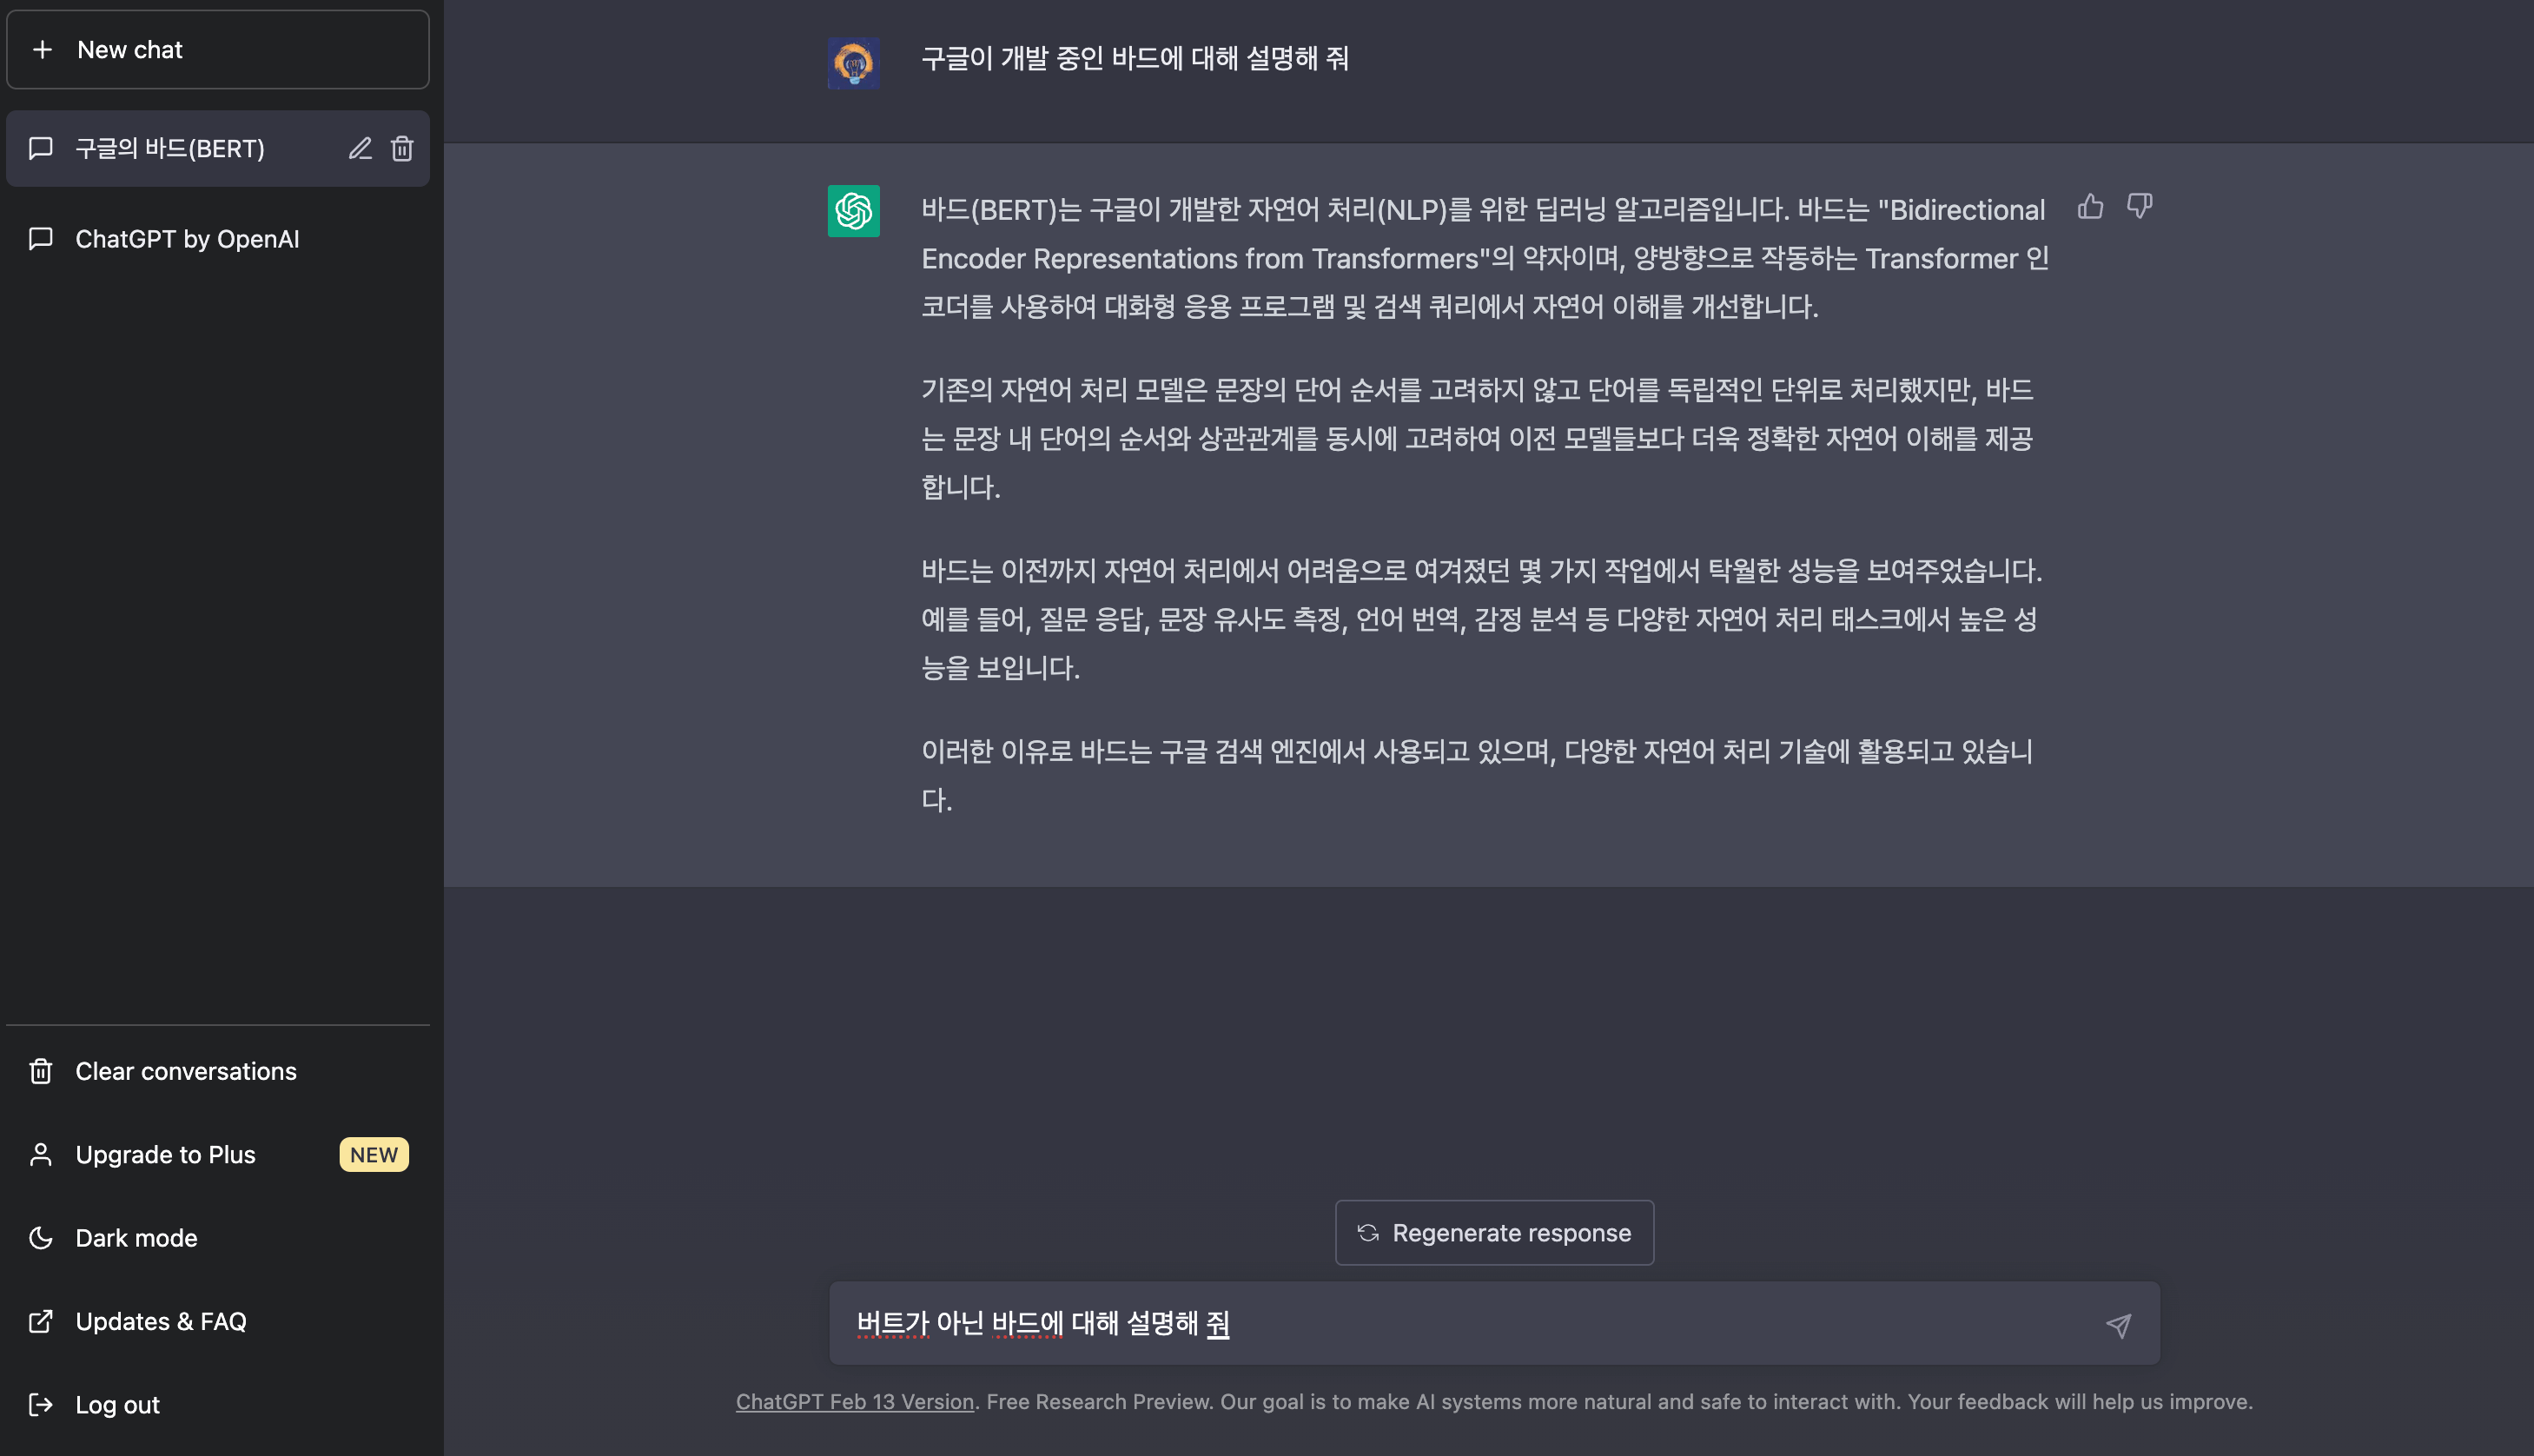Click Clear conversations
Image resolution: width=2534 pixels, height=1456 pixels.
[186, 1071]
